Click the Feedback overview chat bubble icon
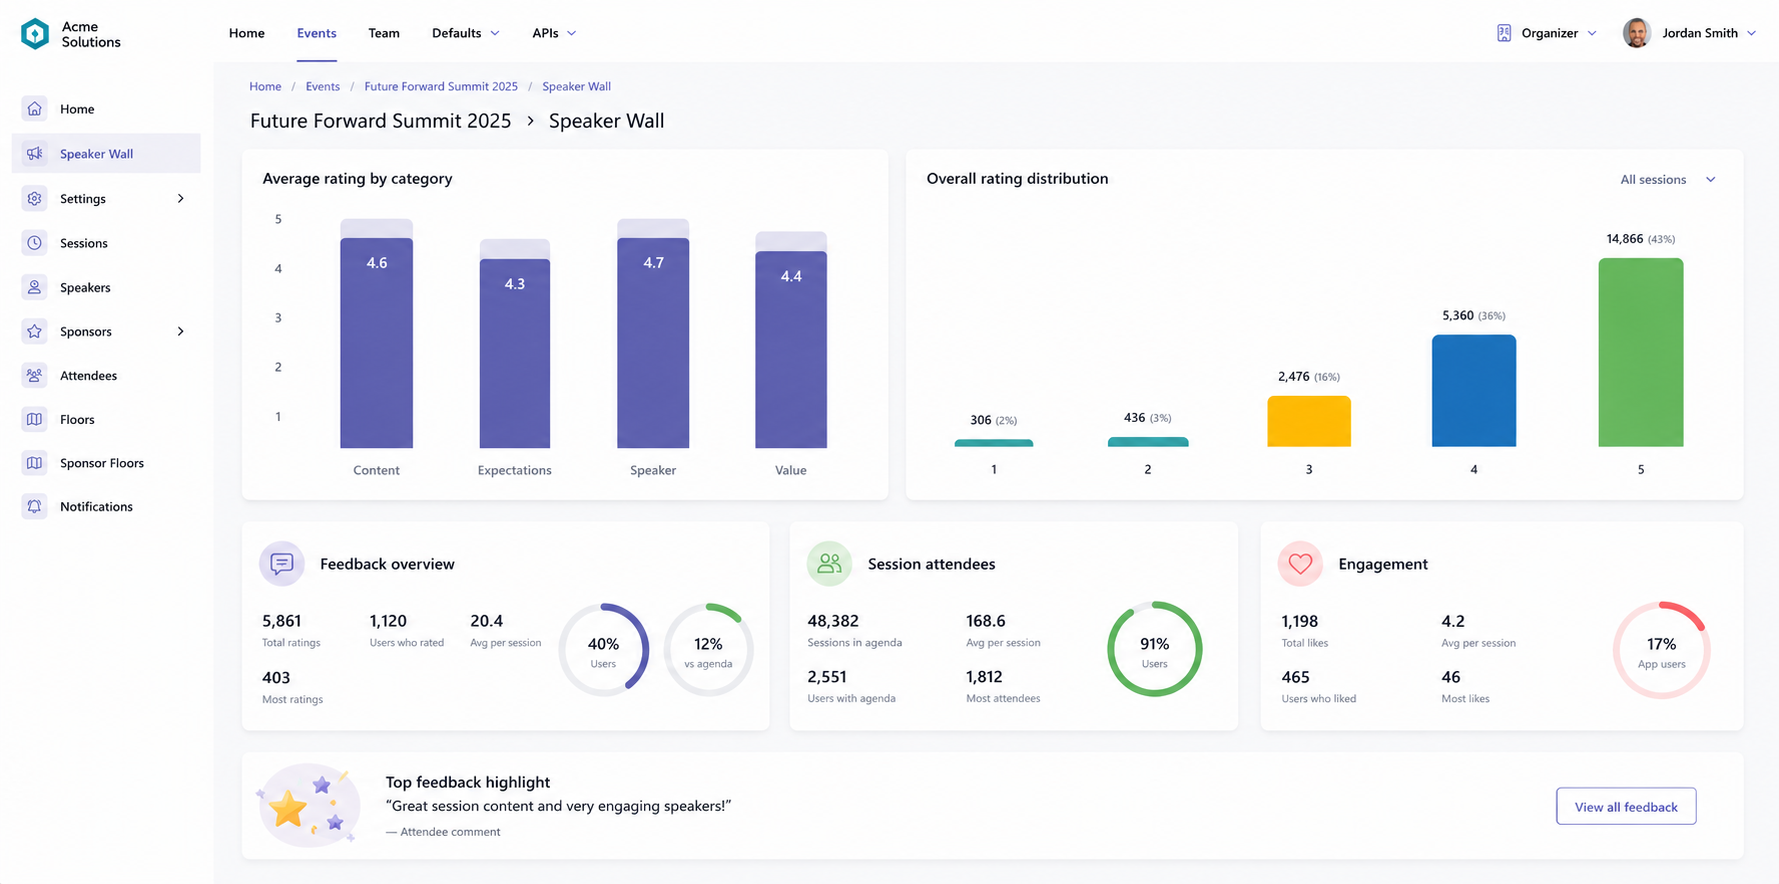 [x=282, y=564]
